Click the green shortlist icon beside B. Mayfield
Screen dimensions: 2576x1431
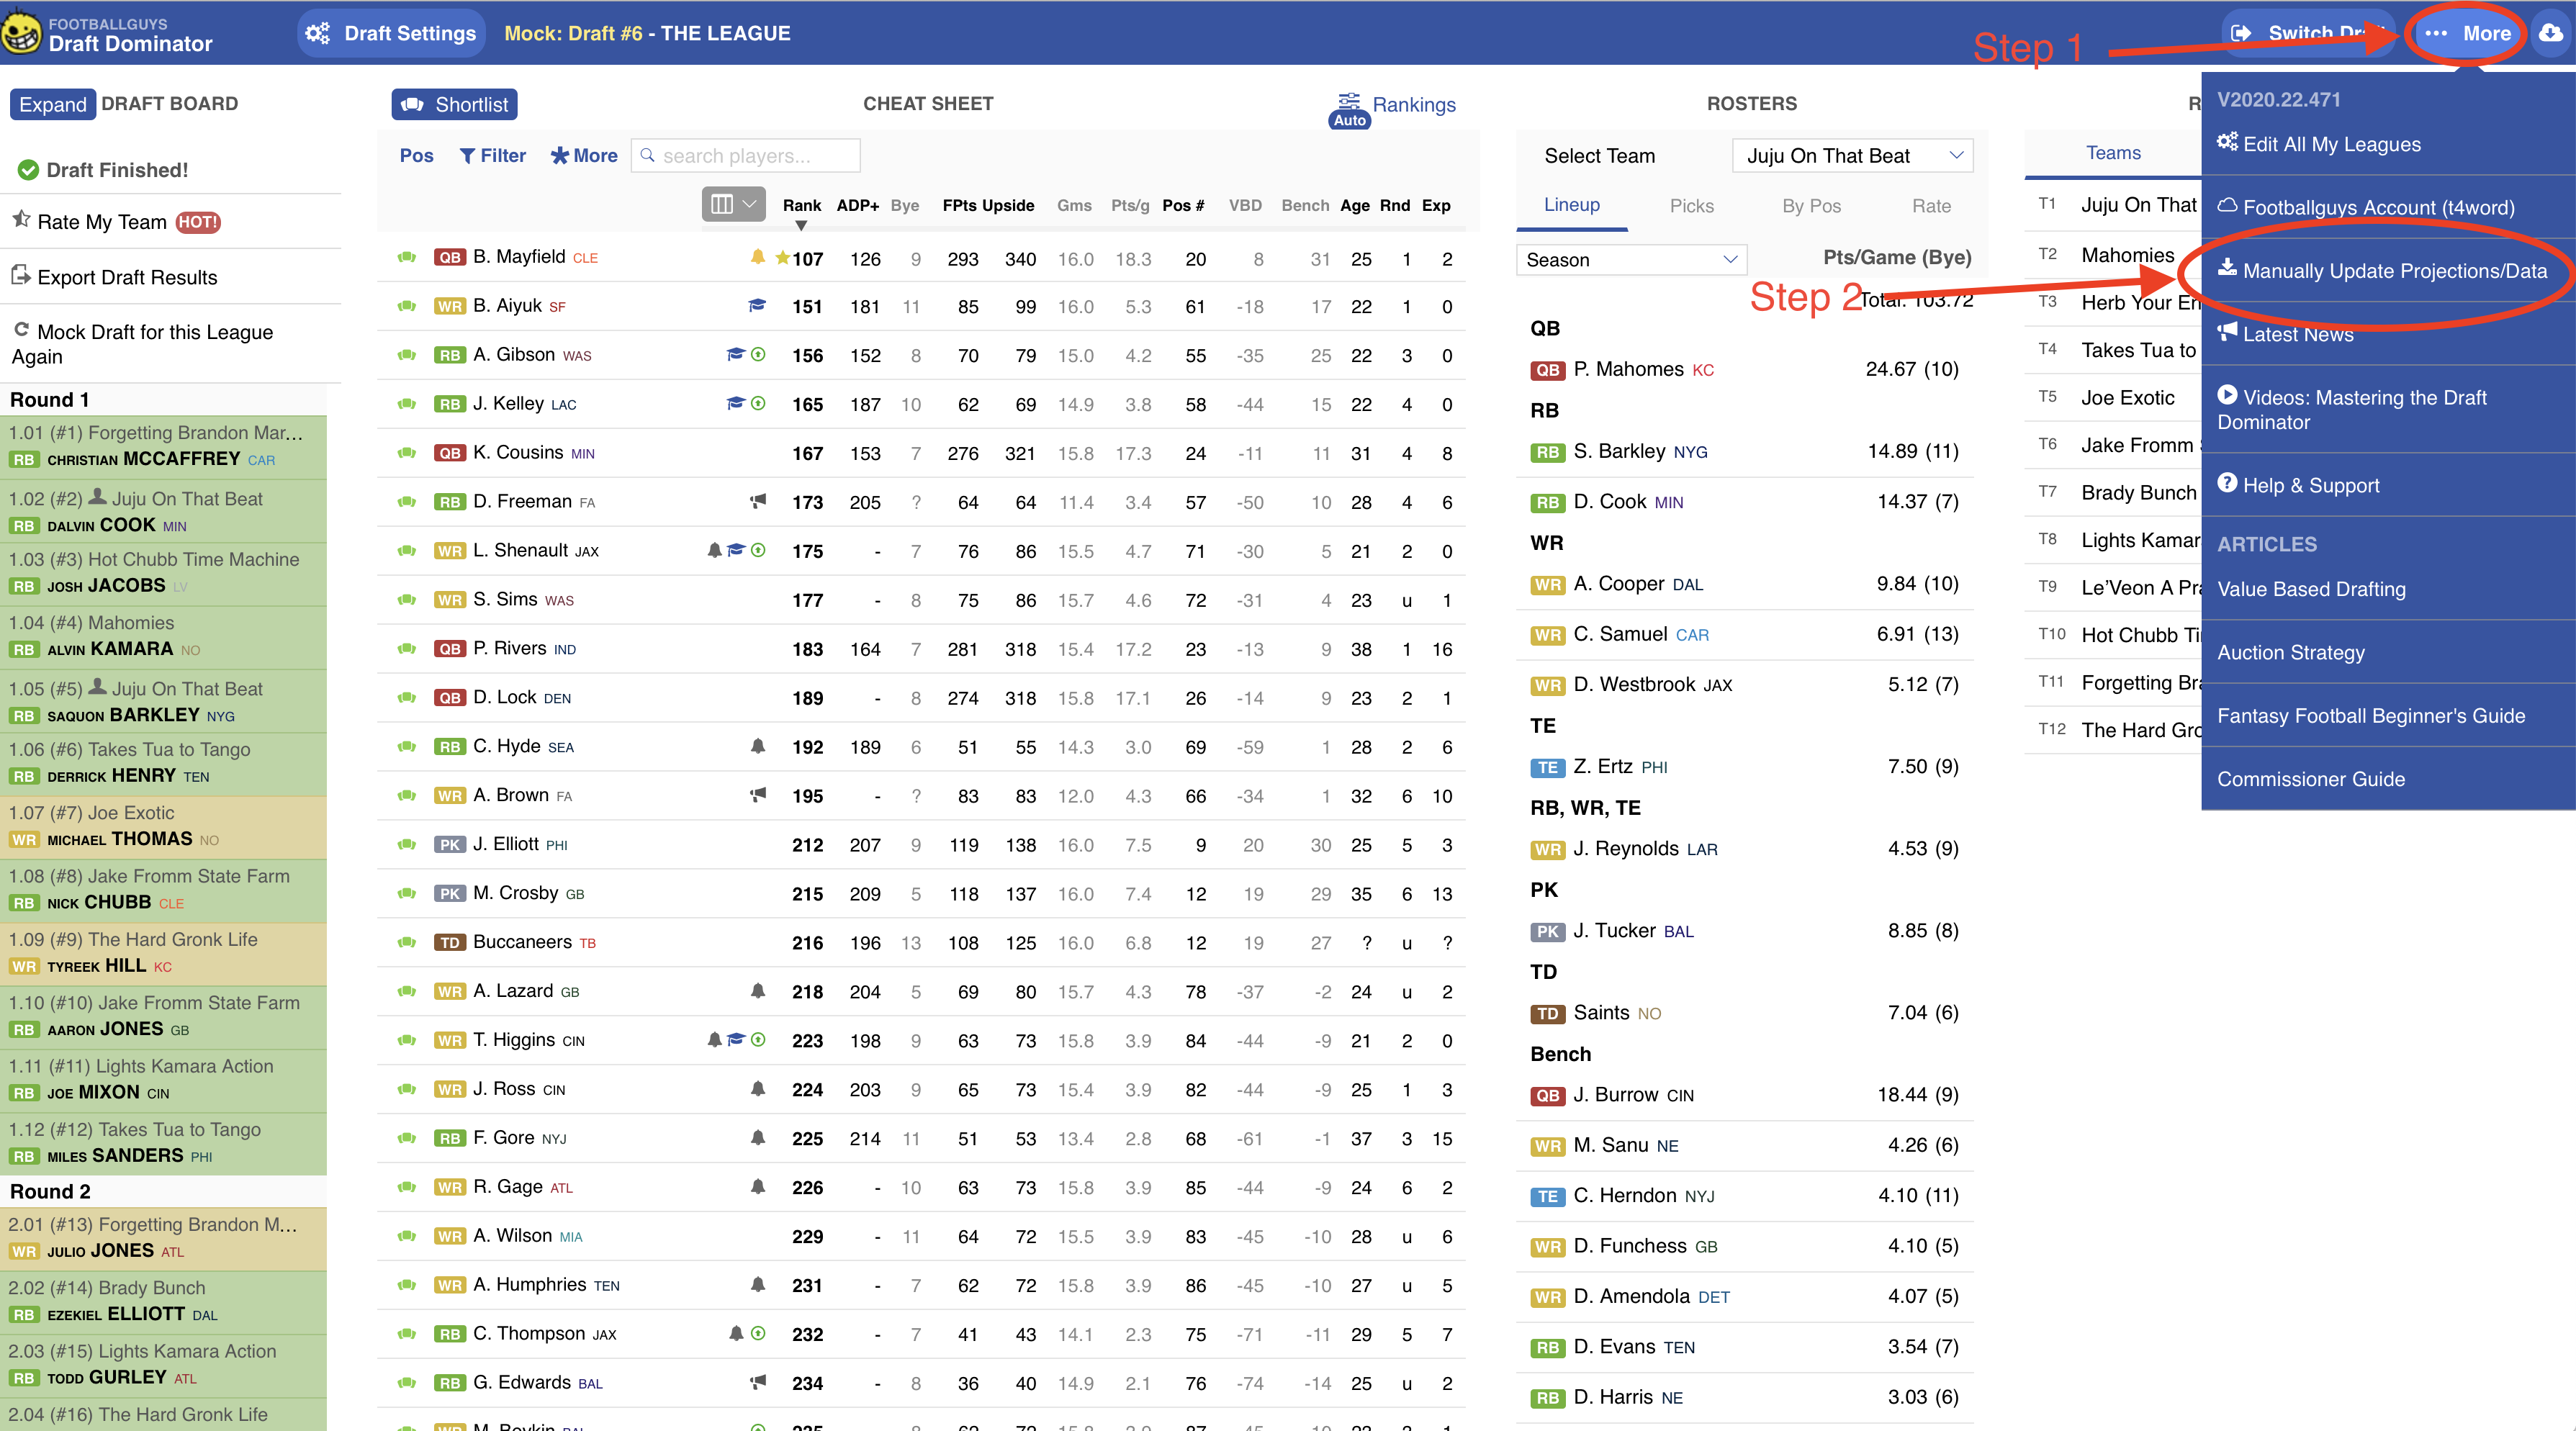tap(406, 258)
